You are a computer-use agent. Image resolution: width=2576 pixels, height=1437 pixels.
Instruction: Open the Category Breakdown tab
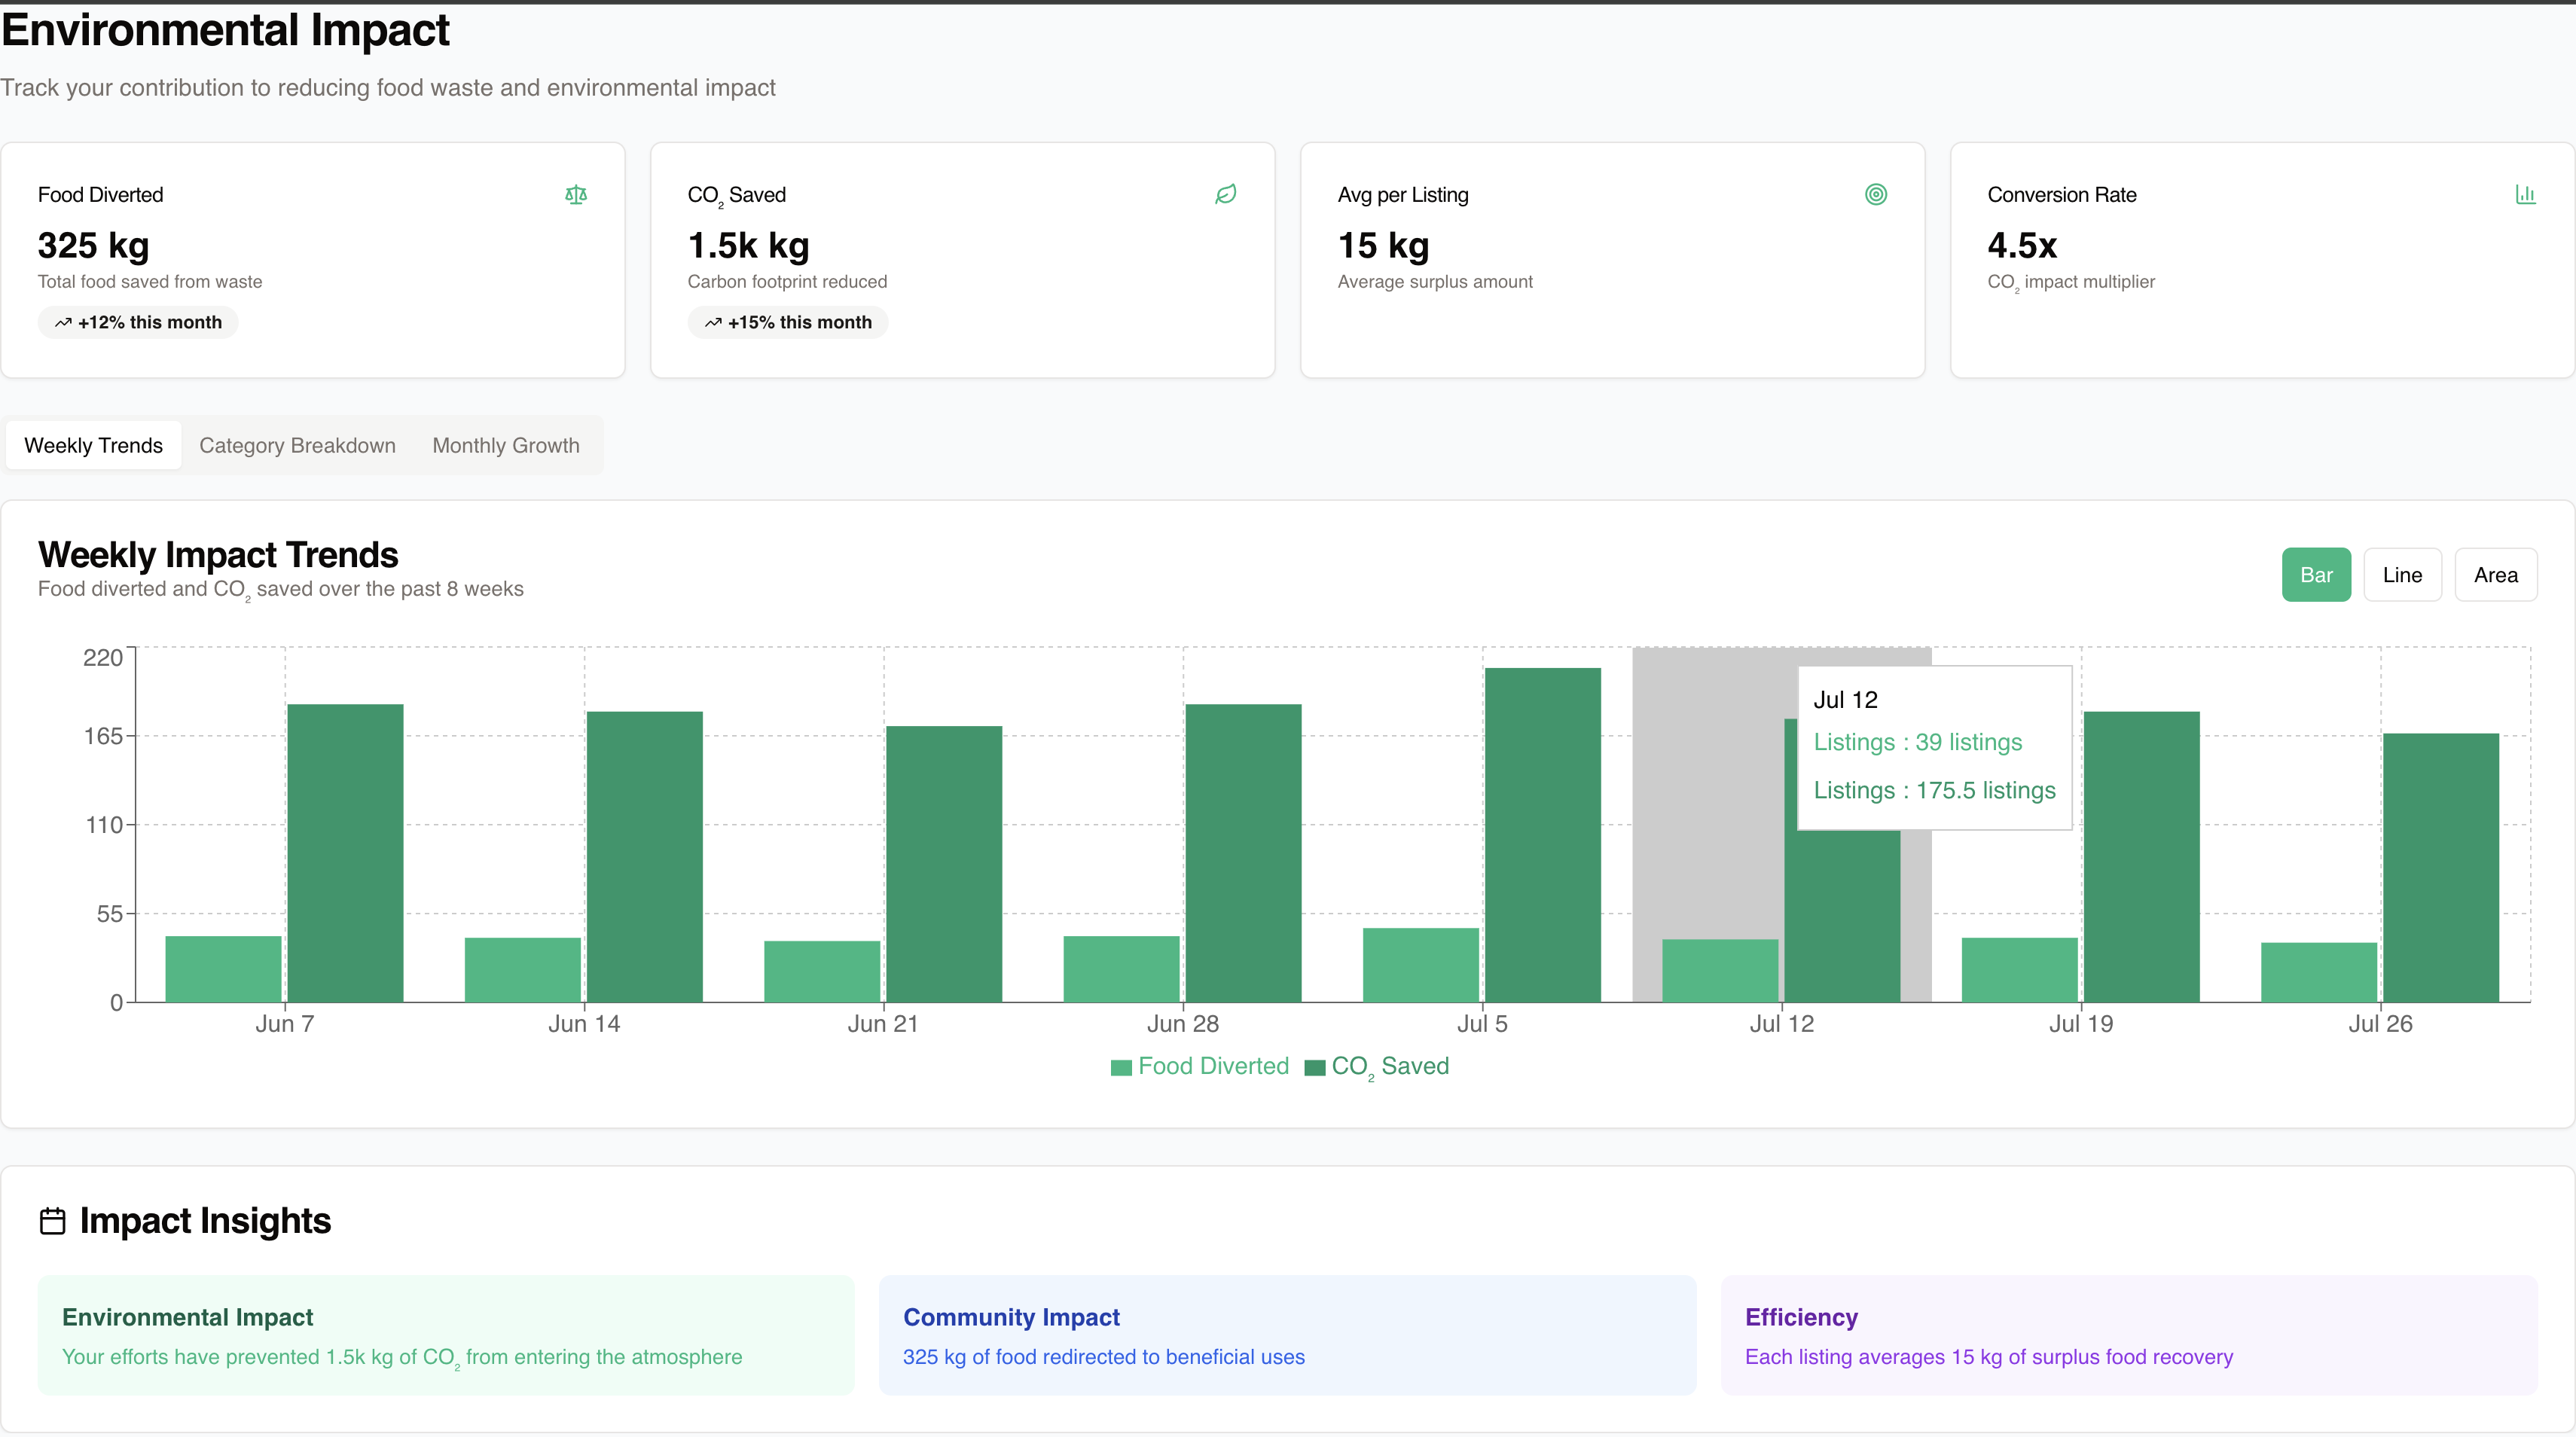[x=297, y=445]
